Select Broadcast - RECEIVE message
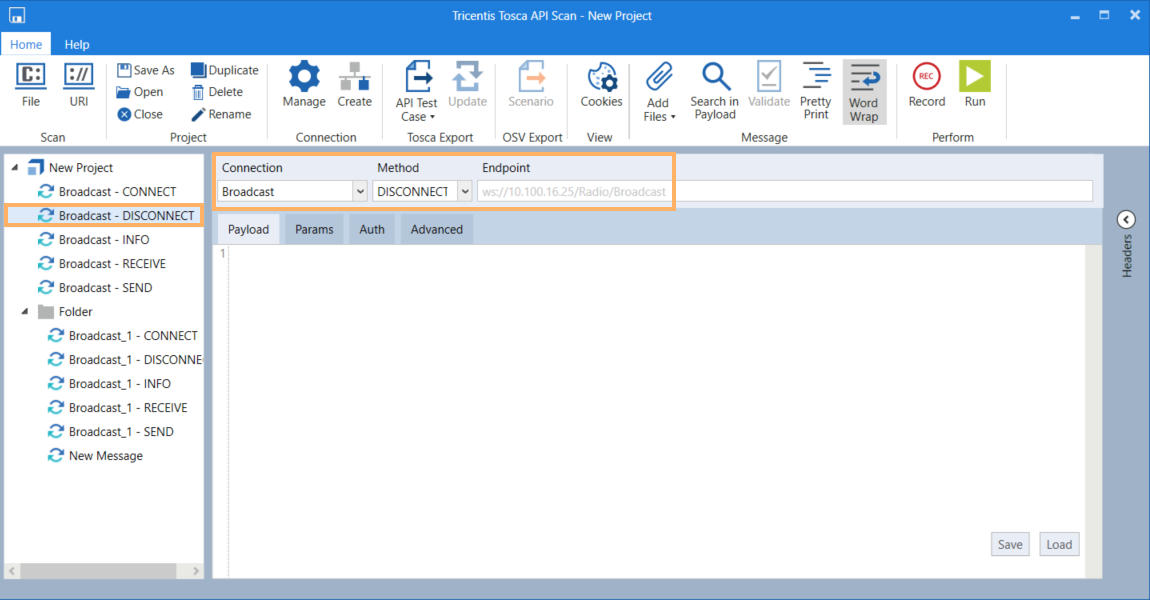 click(x=111, y=264)
